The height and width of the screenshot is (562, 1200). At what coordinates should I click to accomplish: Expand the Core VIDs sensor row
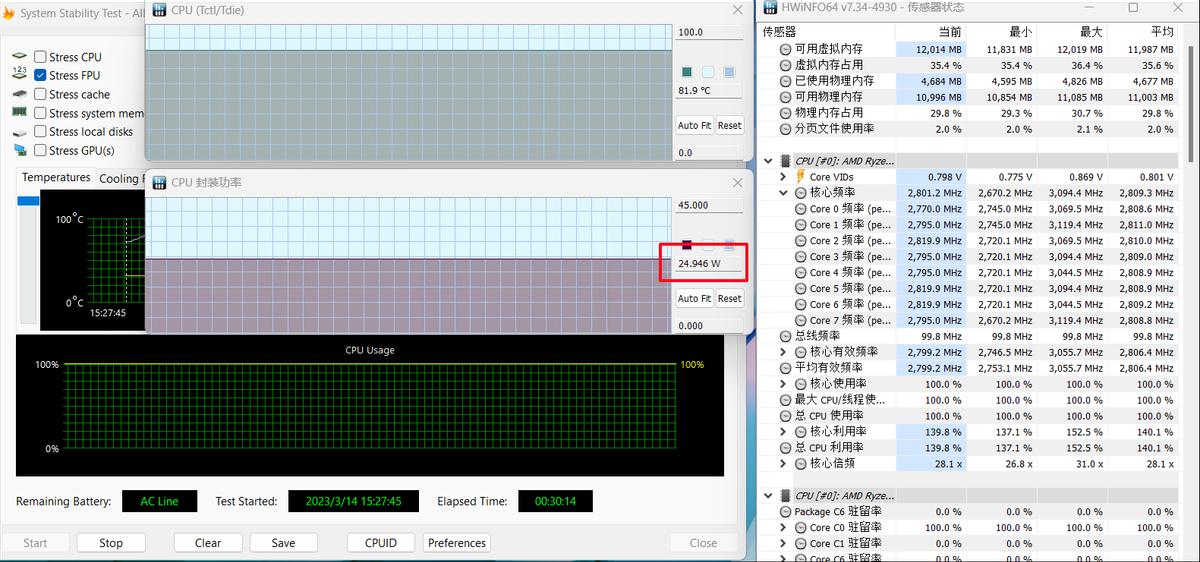[783, 176]
